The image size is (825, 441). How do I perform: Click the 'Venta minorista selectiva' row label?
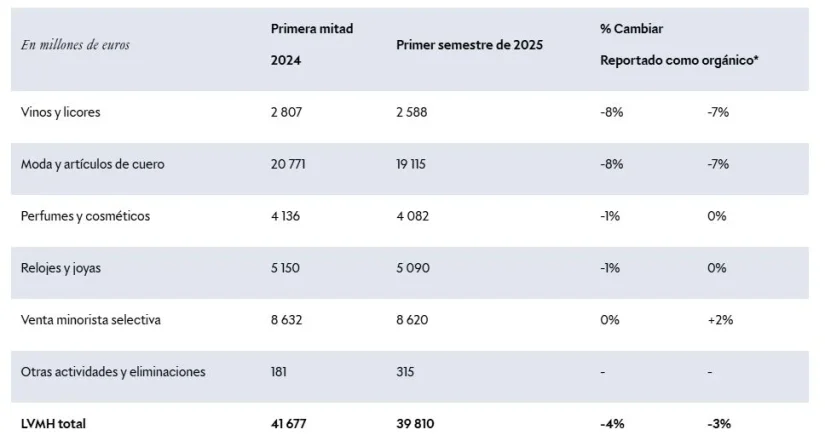[x=91, y=320]
